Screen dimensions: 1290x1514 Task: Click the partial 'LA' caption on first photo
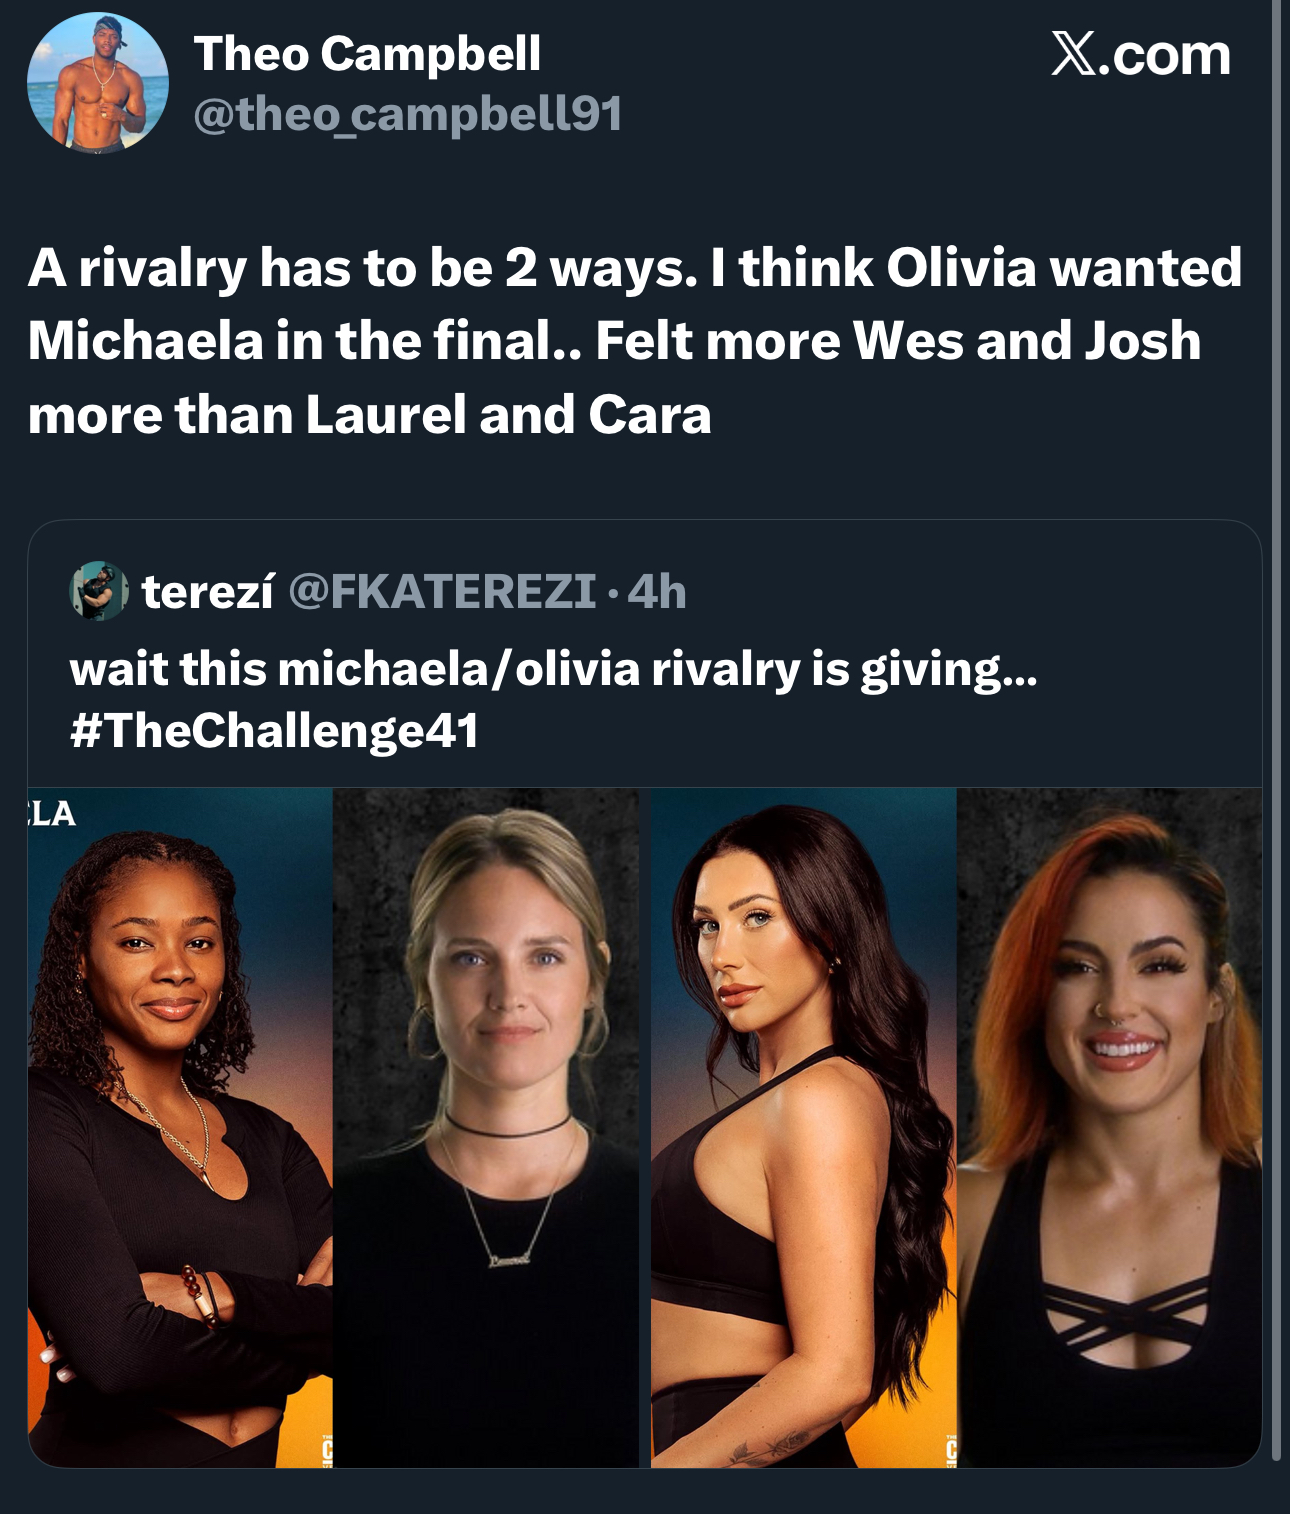pyautogui.click(x=51, y=814)
